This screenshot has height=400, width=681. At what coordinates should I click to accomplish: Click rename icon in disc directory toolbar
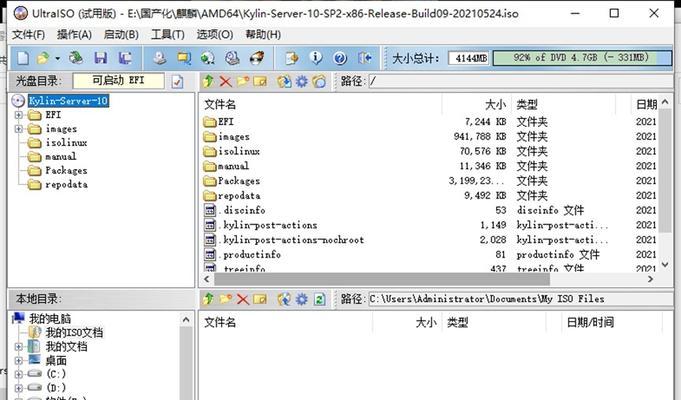tap(260, 81)
